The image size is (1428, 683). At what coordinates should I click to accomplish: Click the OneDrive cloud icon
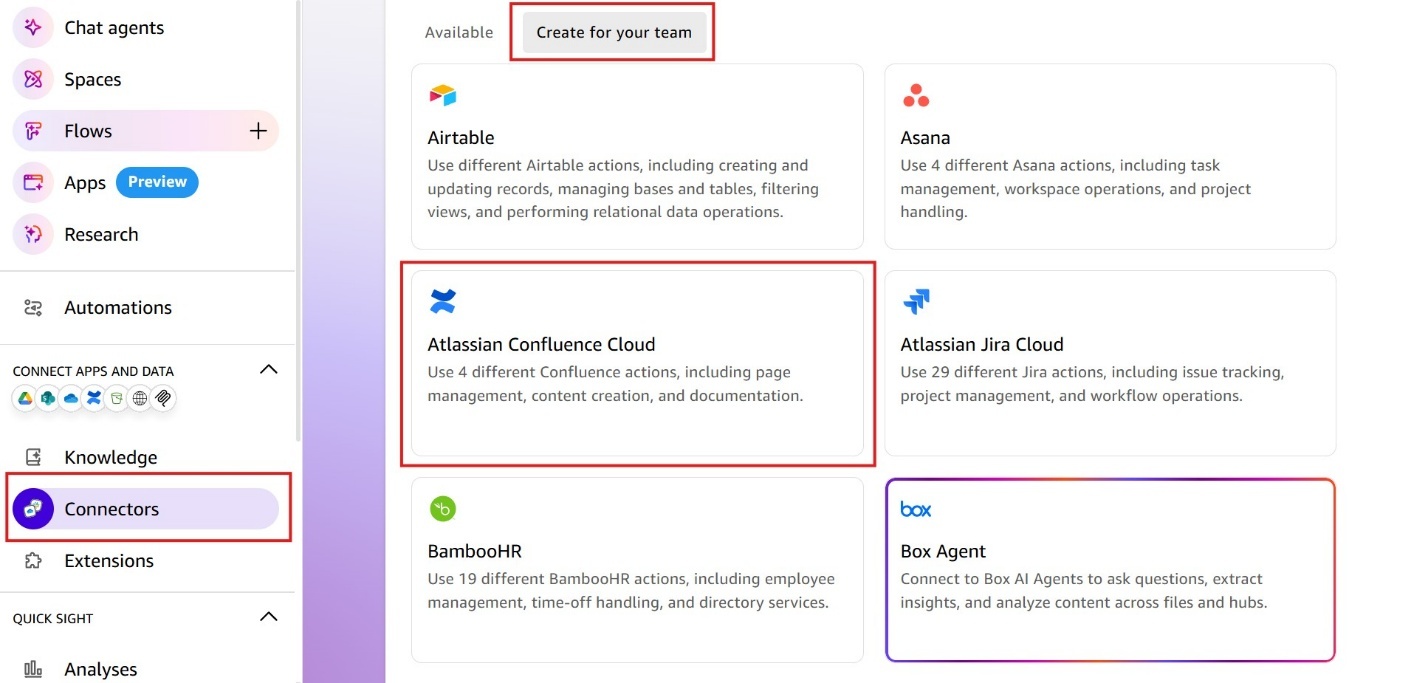[x=71, y=398]
